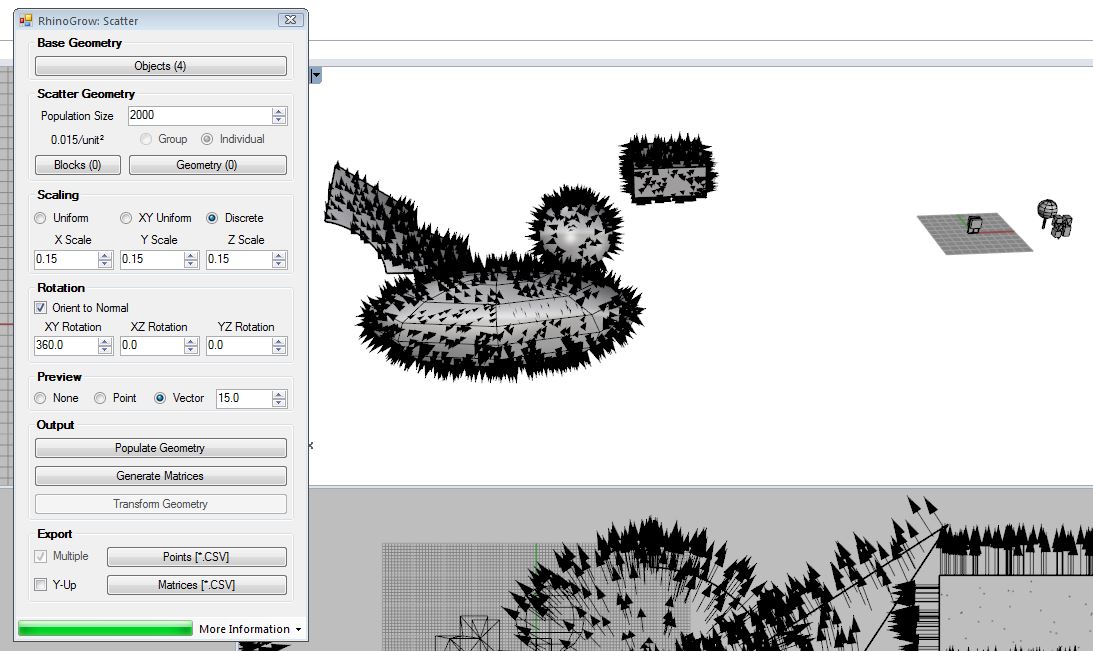This screenshot has width=1093, height=651.
Task: Adjust the YZ Rotation spinner arrows
Action: click(x=279, y=345)
